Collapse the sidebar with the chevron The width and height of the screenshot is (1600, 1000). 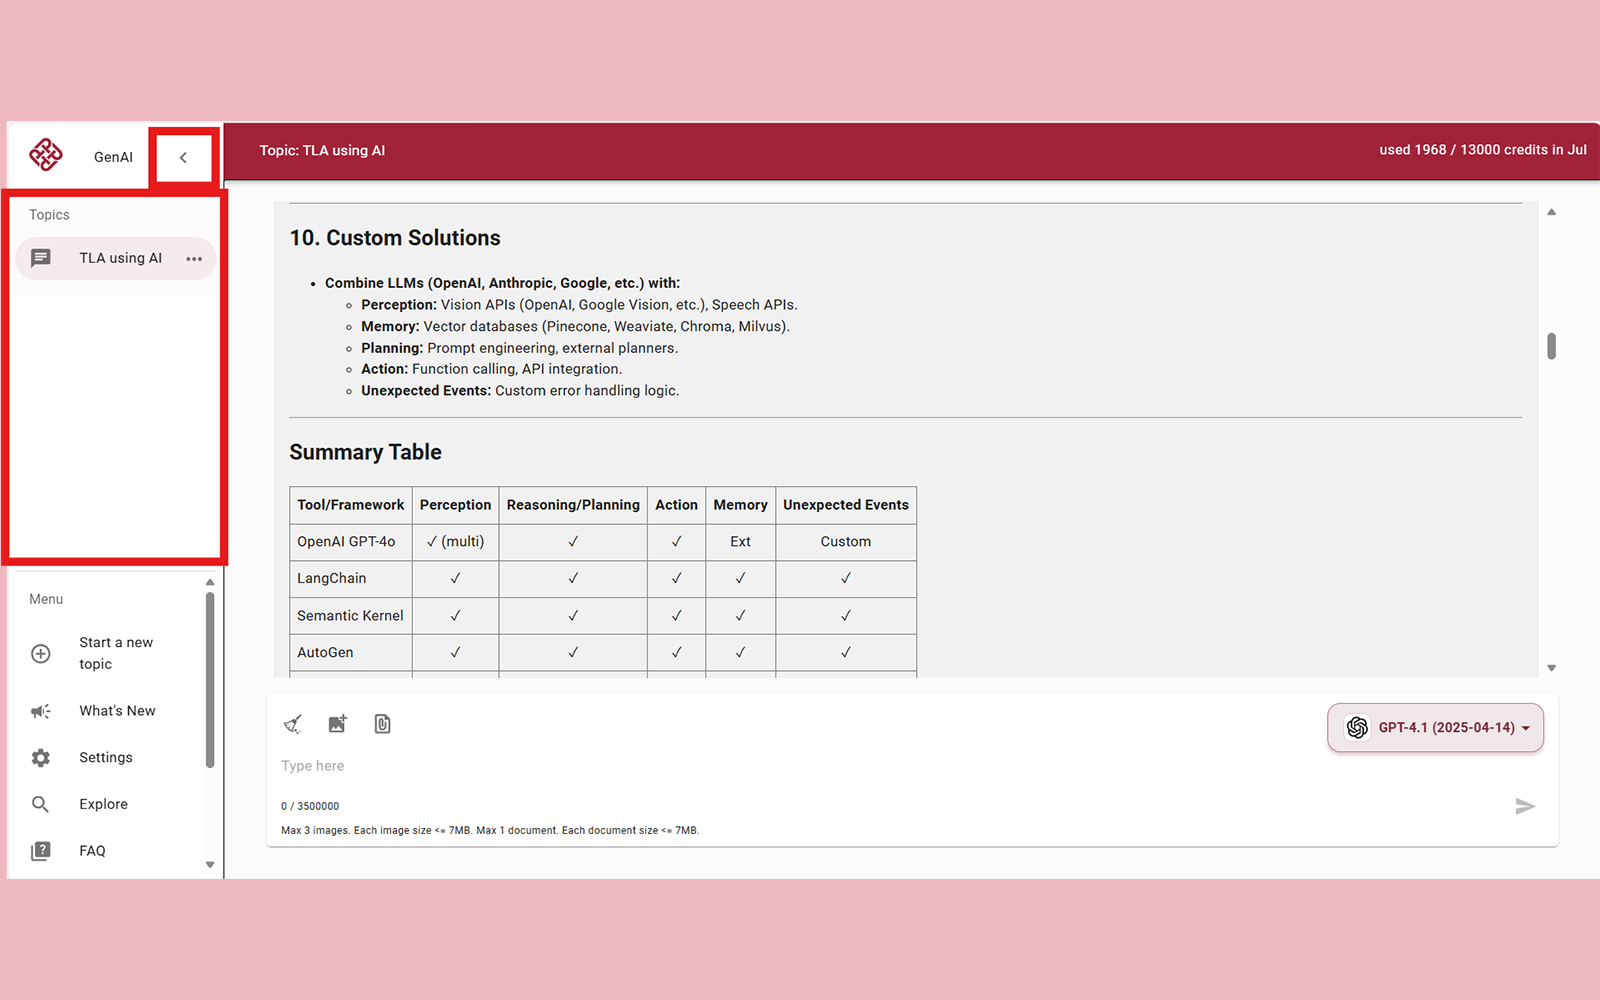click(183, 157)
